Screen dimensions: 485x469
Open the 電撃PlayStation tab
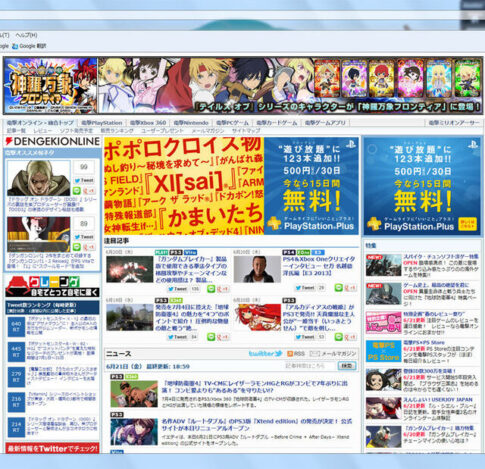tap(102, 123)
